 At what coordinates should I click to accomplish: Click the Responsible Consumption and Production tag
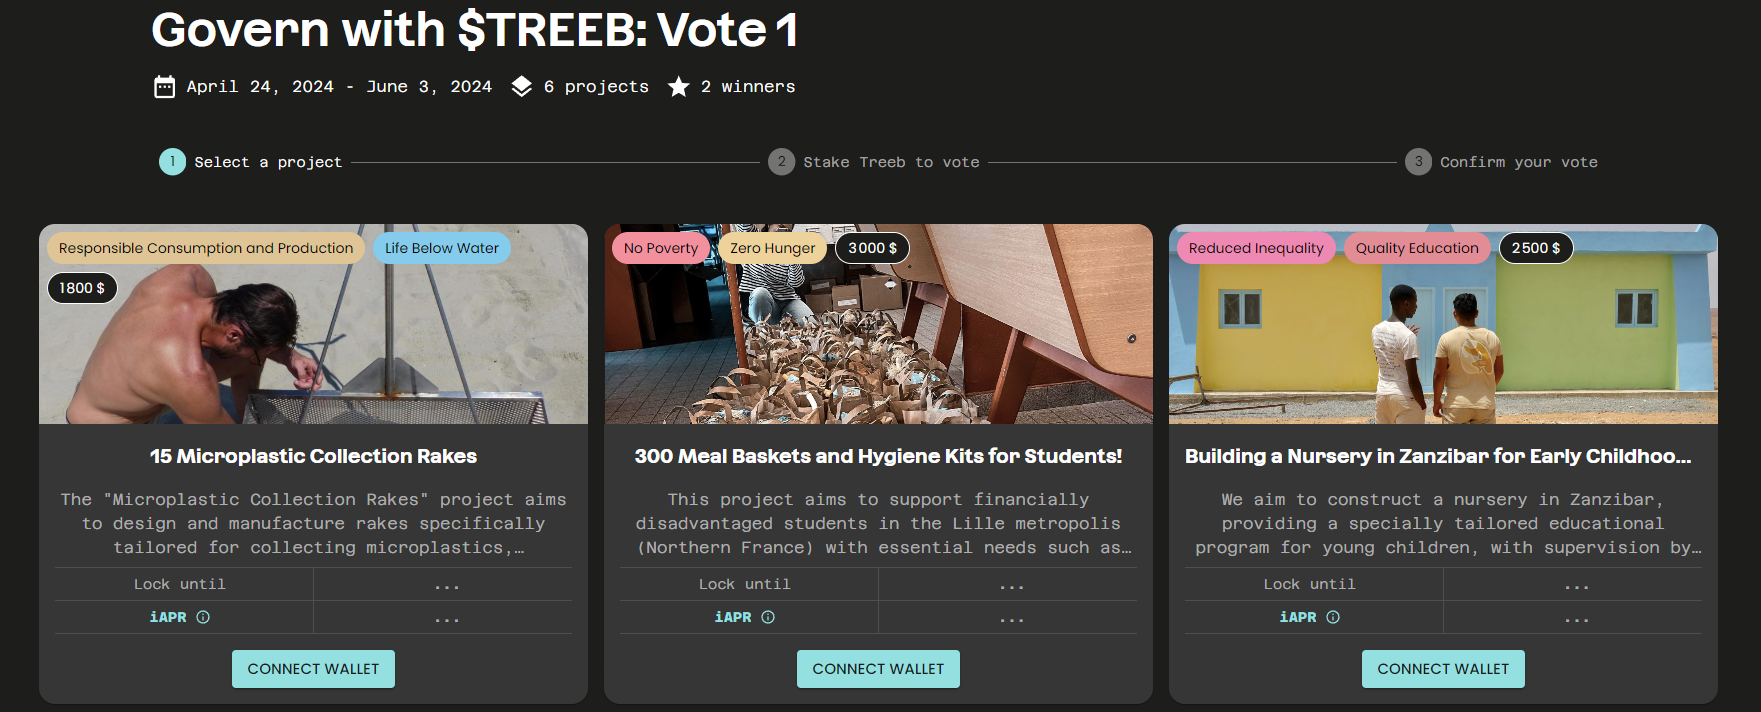pyautogui.click(x=206, y=248)
